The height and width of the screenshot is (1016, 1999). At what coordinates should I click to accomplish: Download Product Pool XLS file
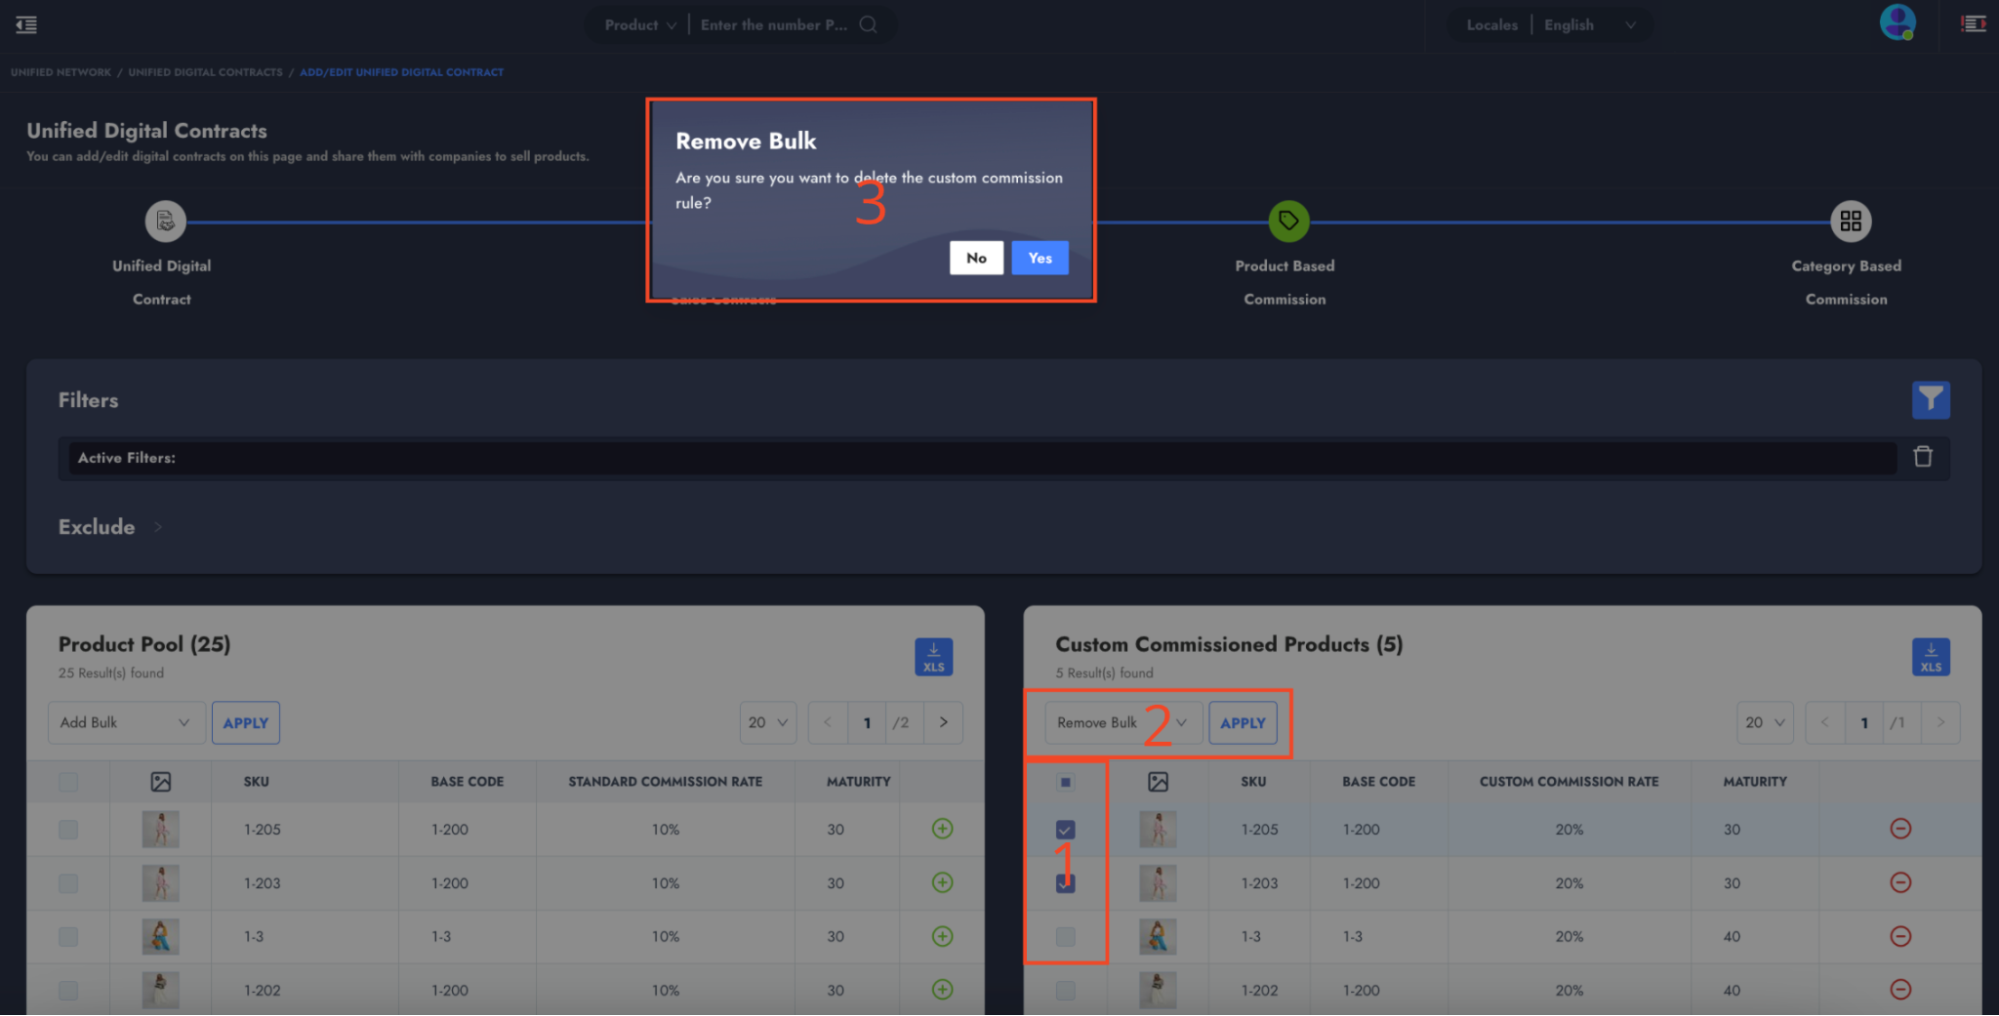click(933, 657)
